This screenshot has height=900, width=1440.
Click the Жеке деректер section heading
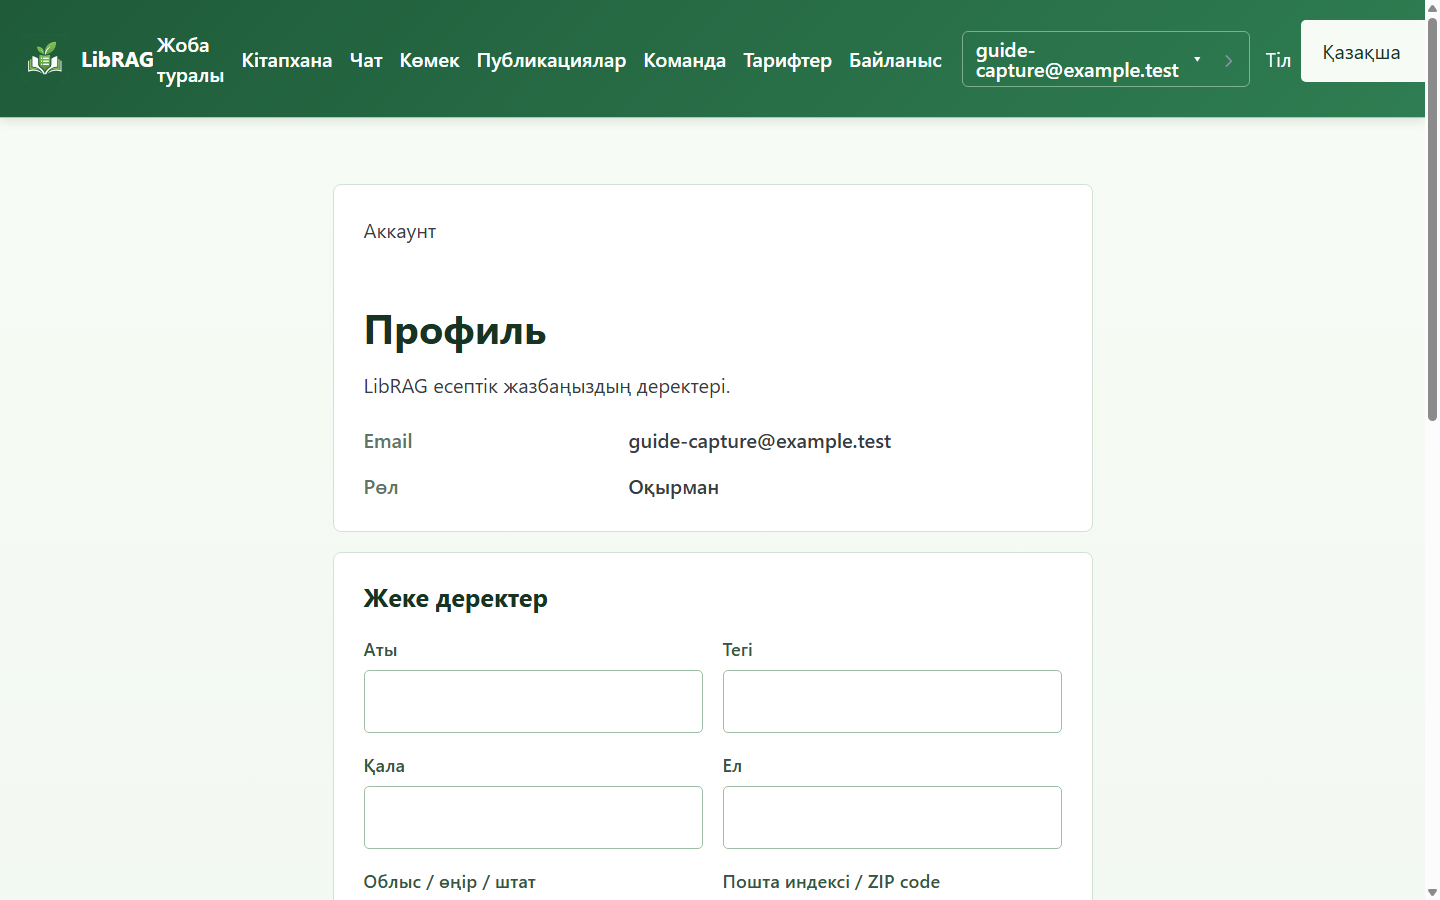(x=456, y=598)
